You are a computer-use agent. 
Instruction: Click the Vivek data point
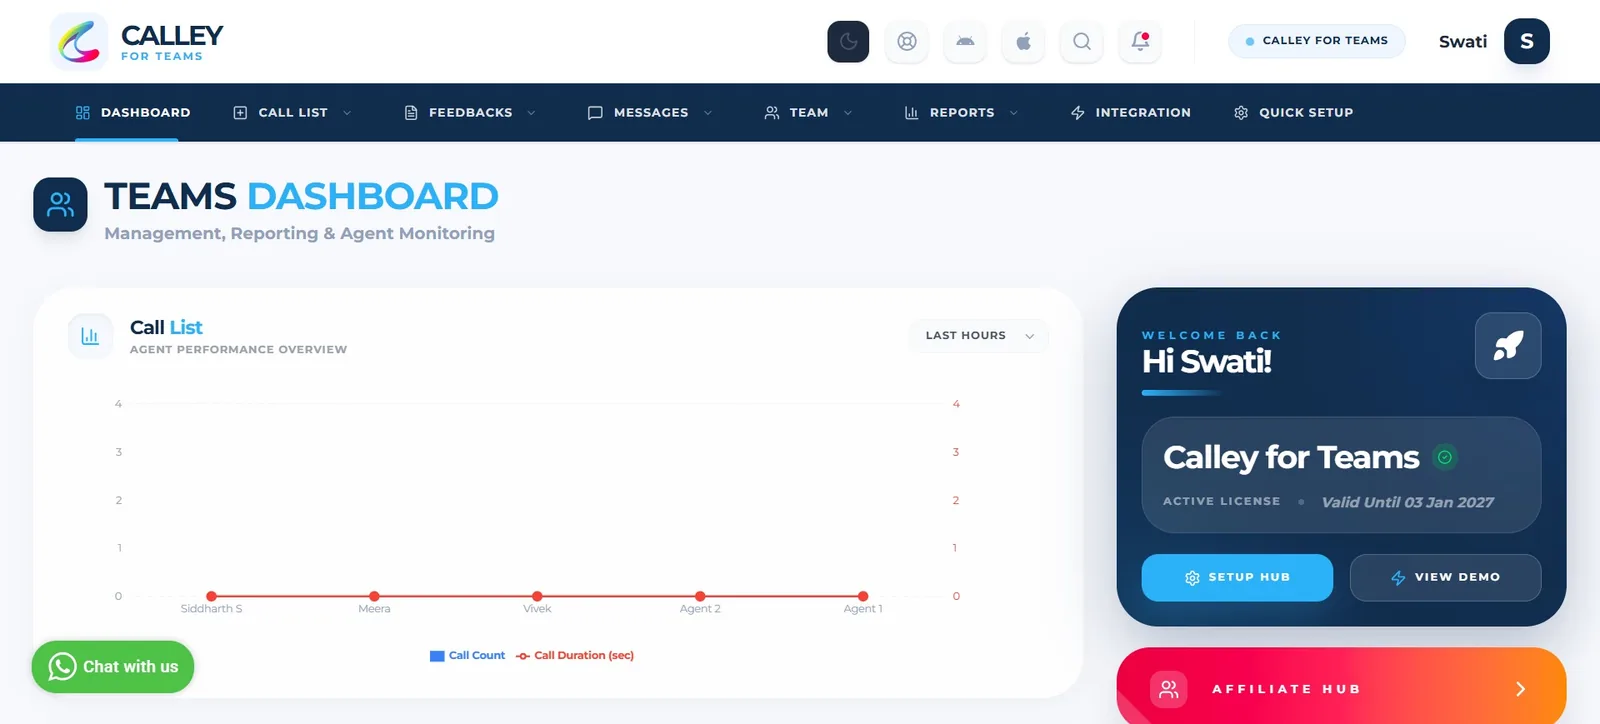(537, 596)
